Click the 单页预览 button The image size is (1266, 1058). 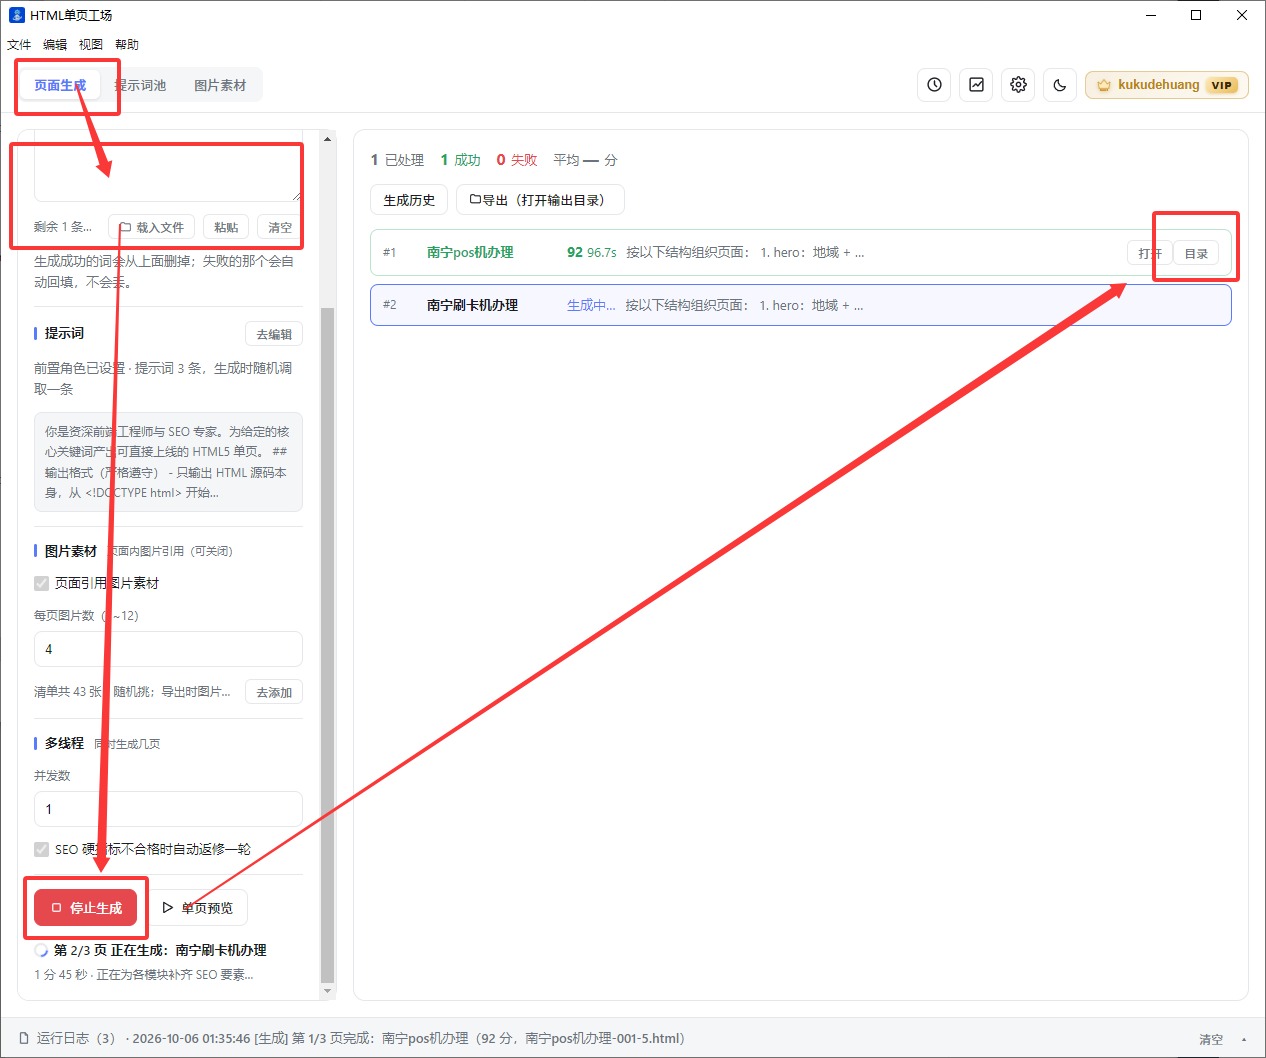click(197, 908)
